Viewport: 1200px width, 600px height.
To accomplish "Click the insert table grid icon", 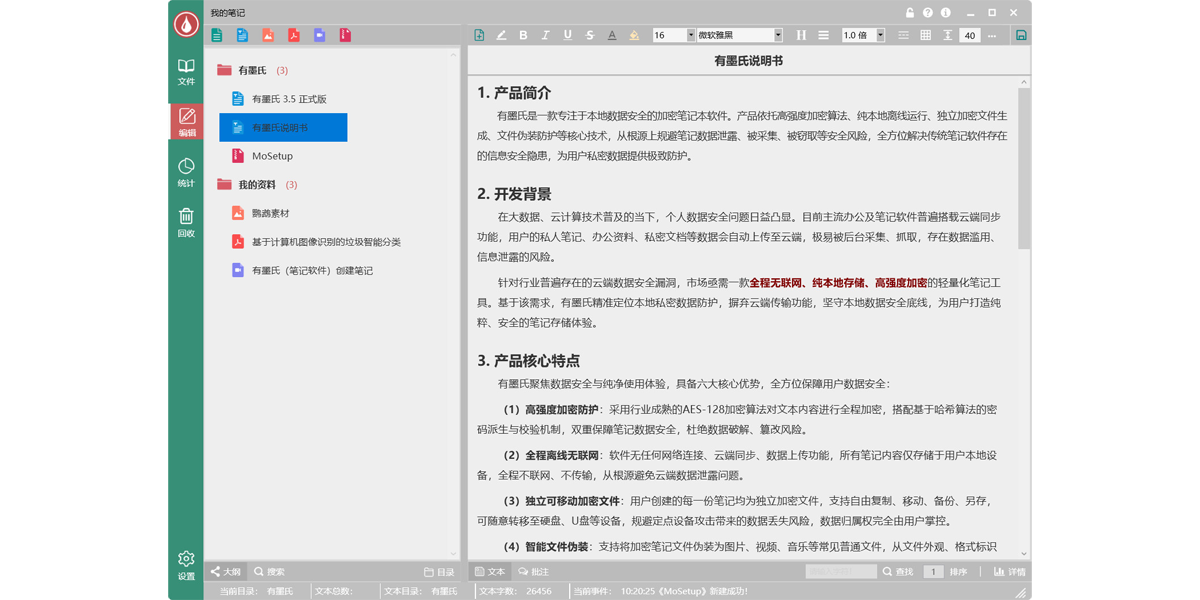I will pyautogui.click(x=926, y=35).
